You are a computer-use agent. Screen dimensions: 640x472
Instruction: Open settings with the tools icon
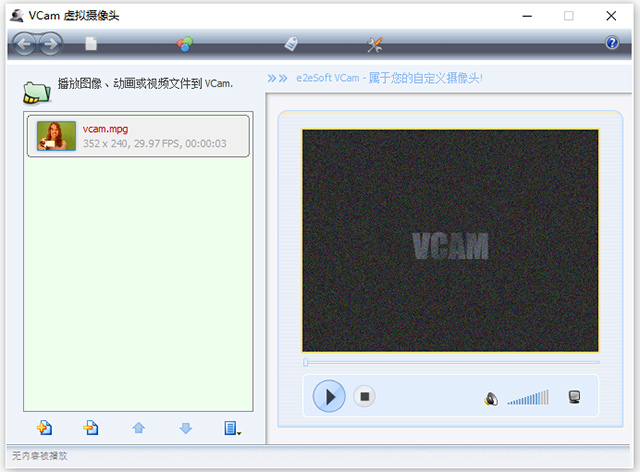(375, 45)
